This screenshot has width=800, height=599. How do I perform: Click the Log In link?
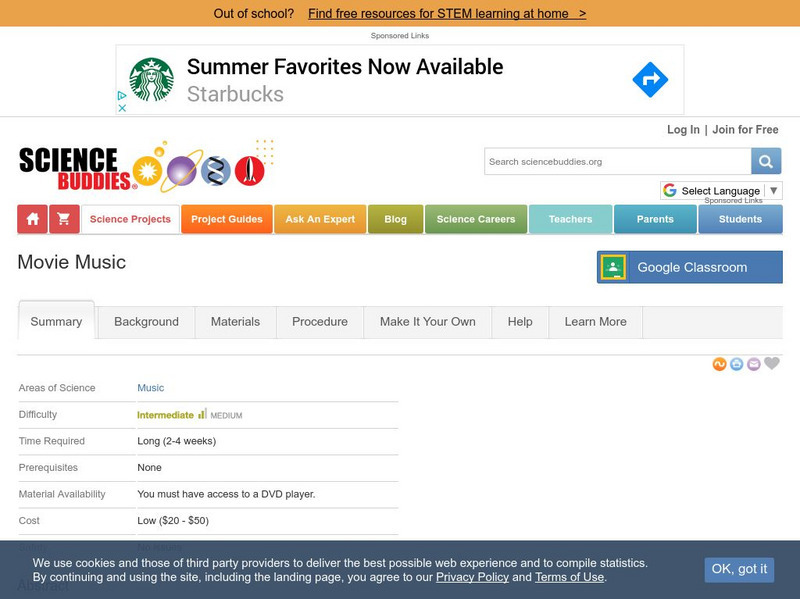[x=683, y=130]
